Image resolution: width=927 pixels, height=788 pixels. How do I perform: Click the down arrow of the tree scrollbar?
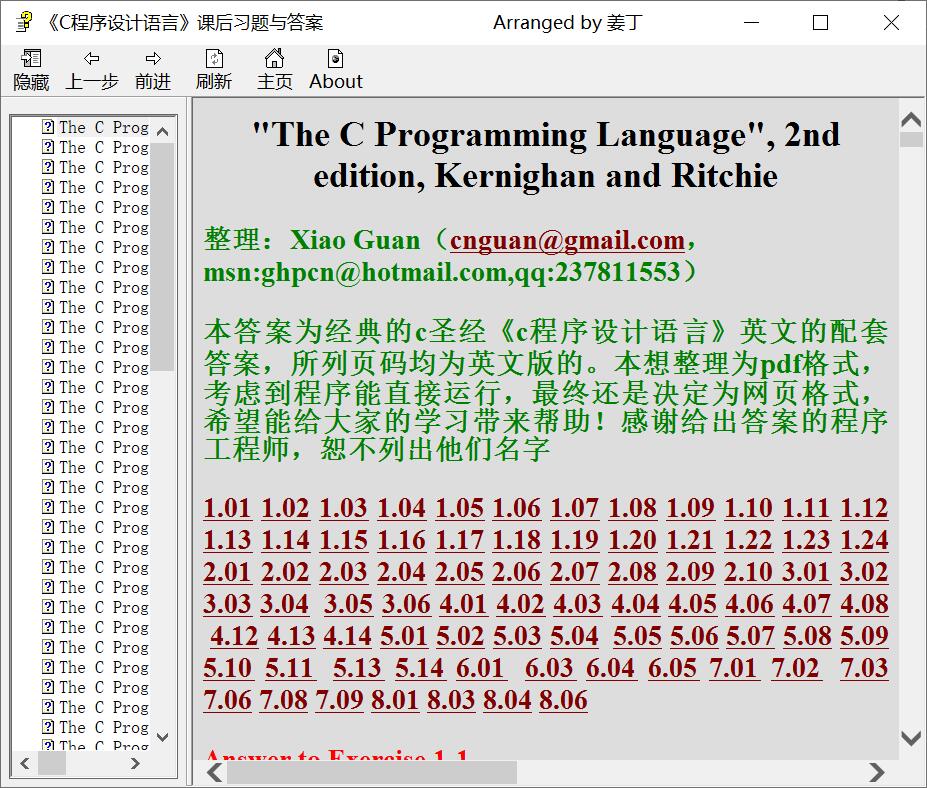click(163, 737)
